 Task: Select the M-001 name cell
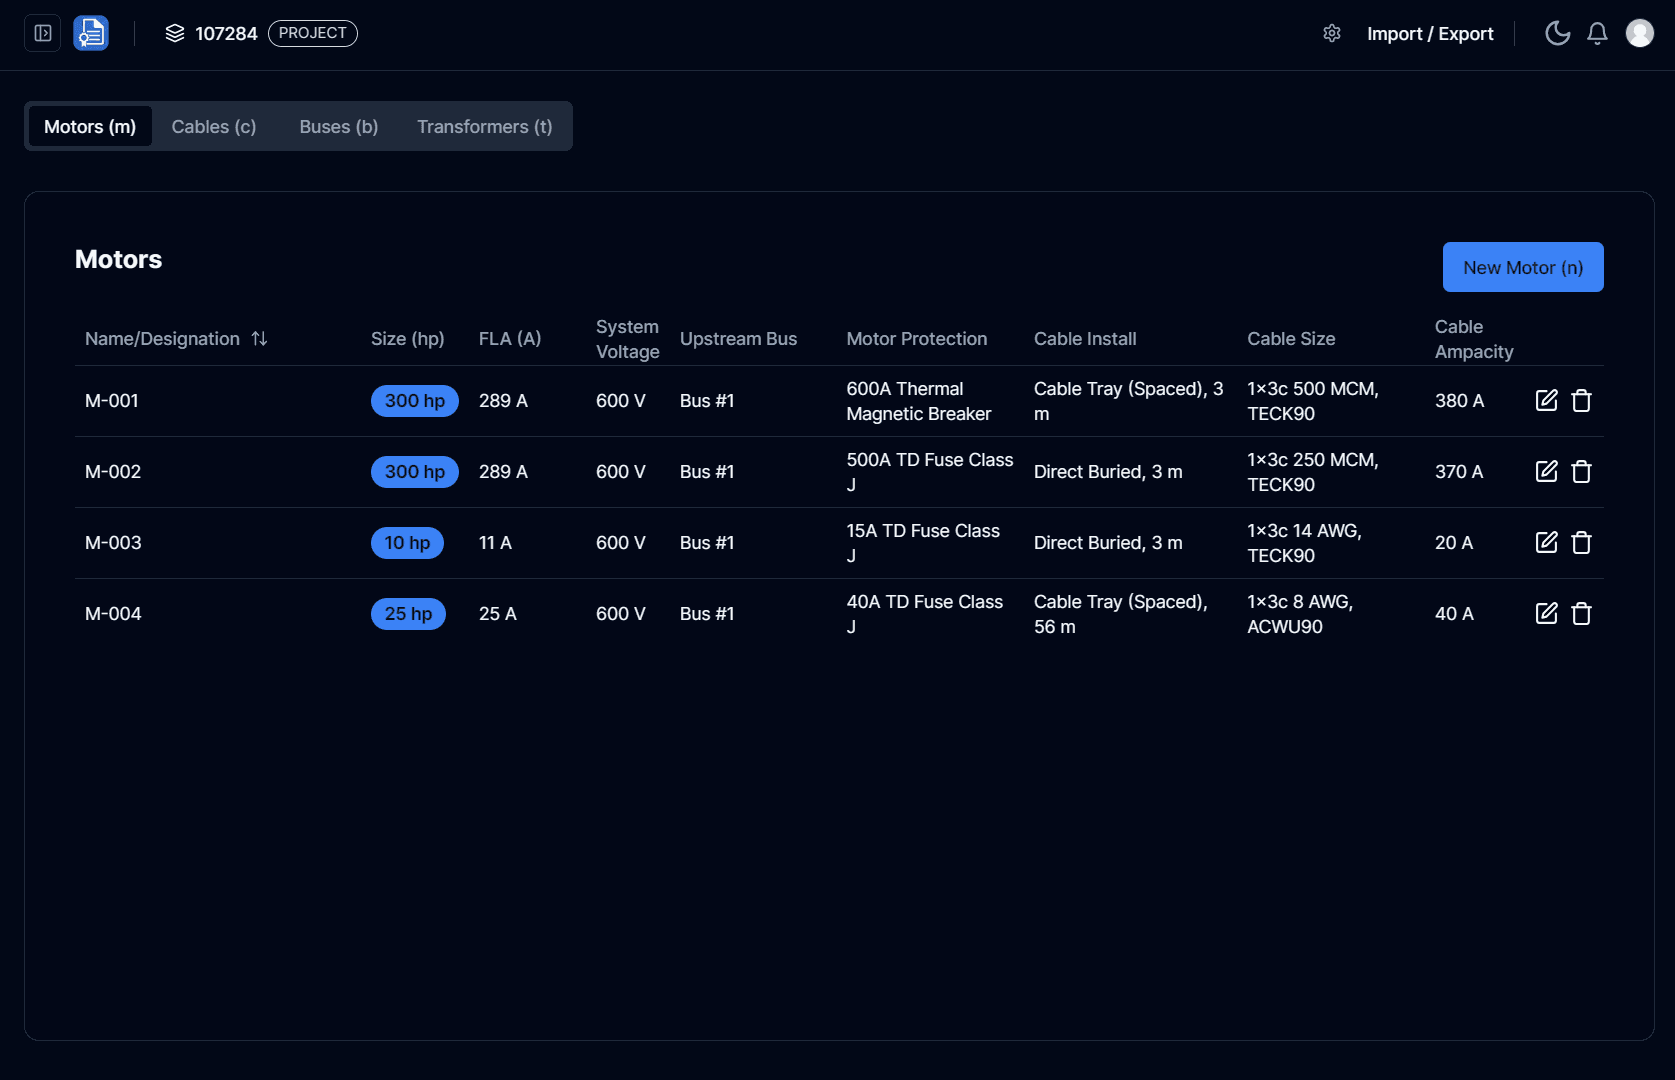tap(112, 401)
